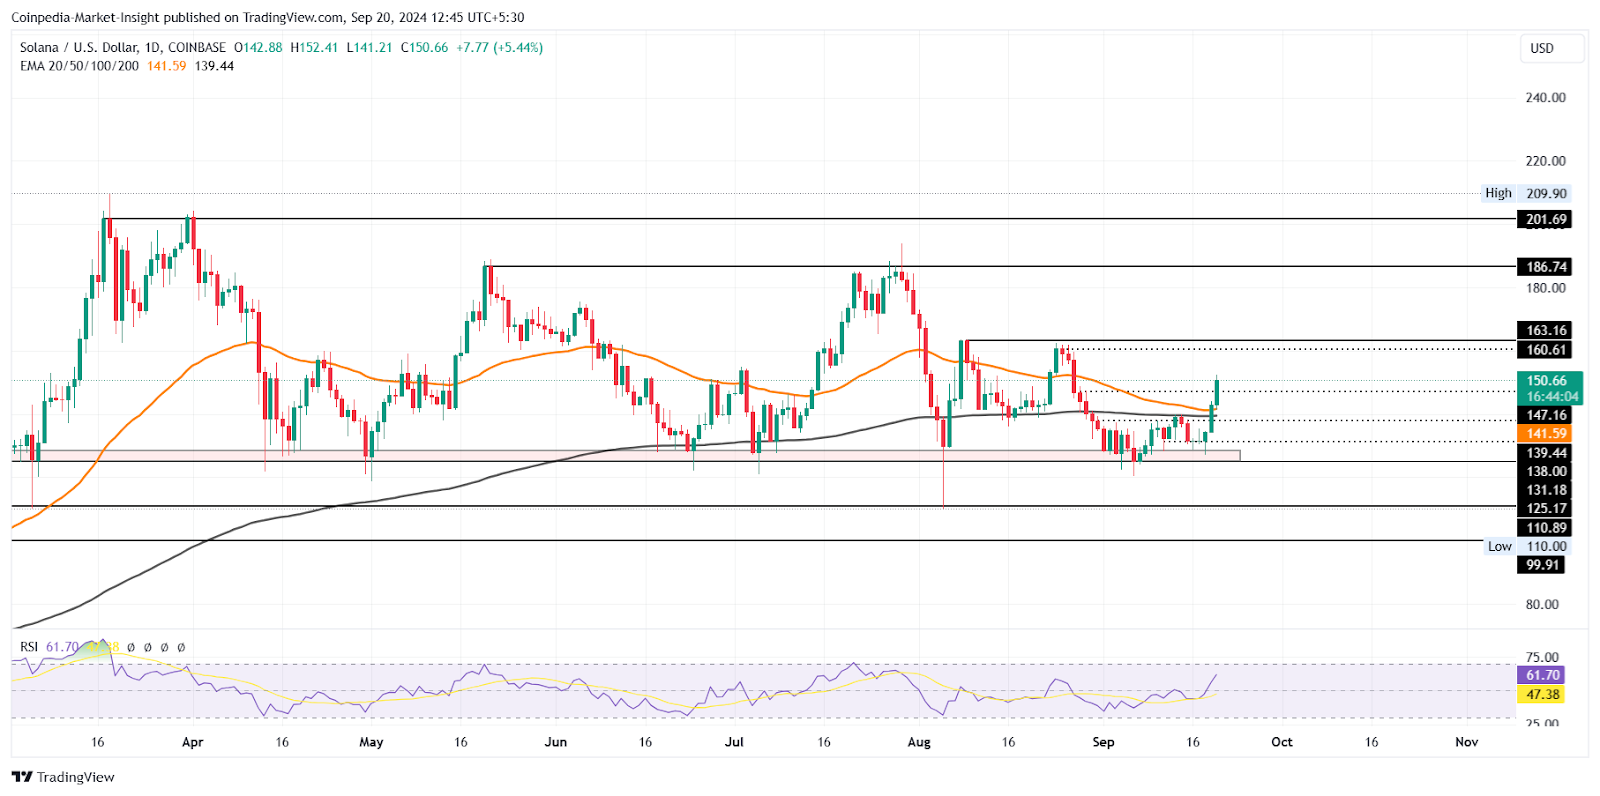This screenshot has height=796, width=1600.
Task: Click the Oct label on time axis
Action: tap(1282, 742)
